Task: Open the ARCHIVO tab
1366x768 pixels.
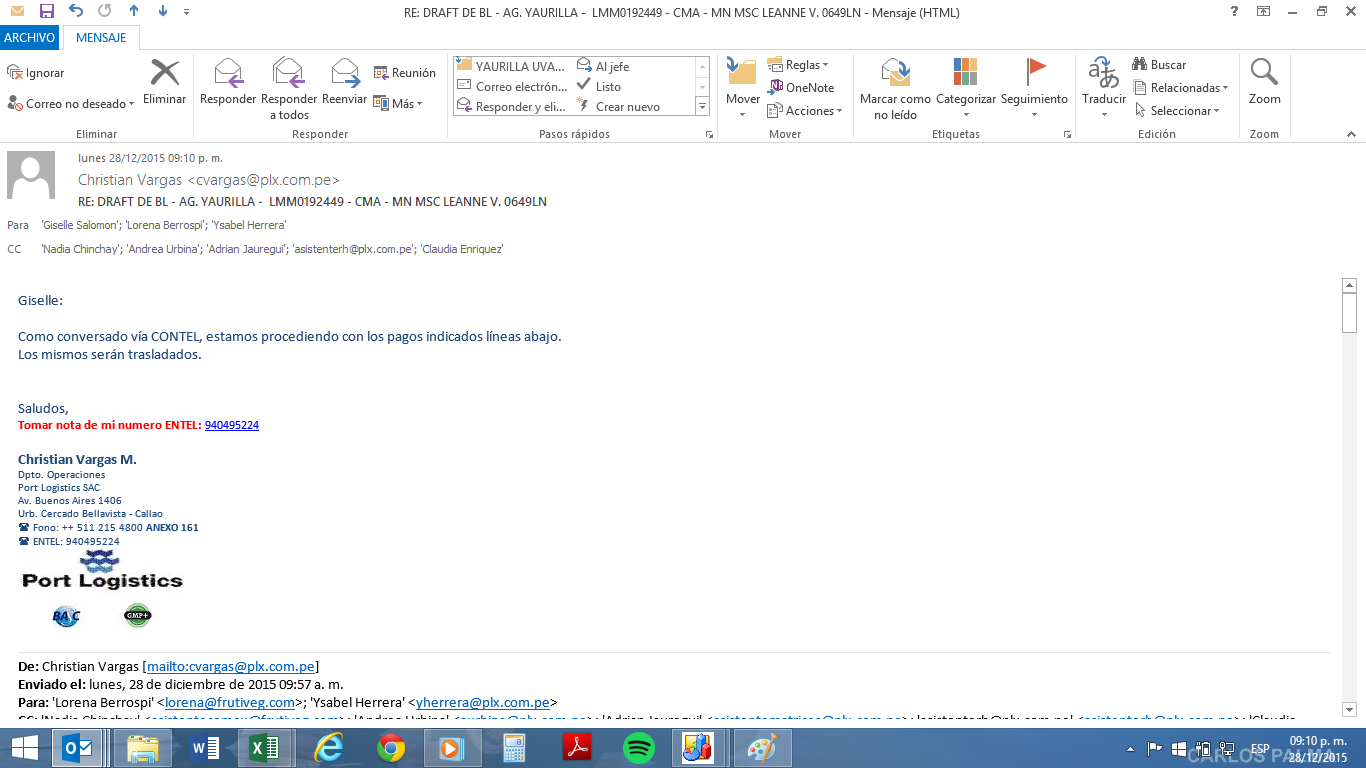Action: tap(29, 38)
